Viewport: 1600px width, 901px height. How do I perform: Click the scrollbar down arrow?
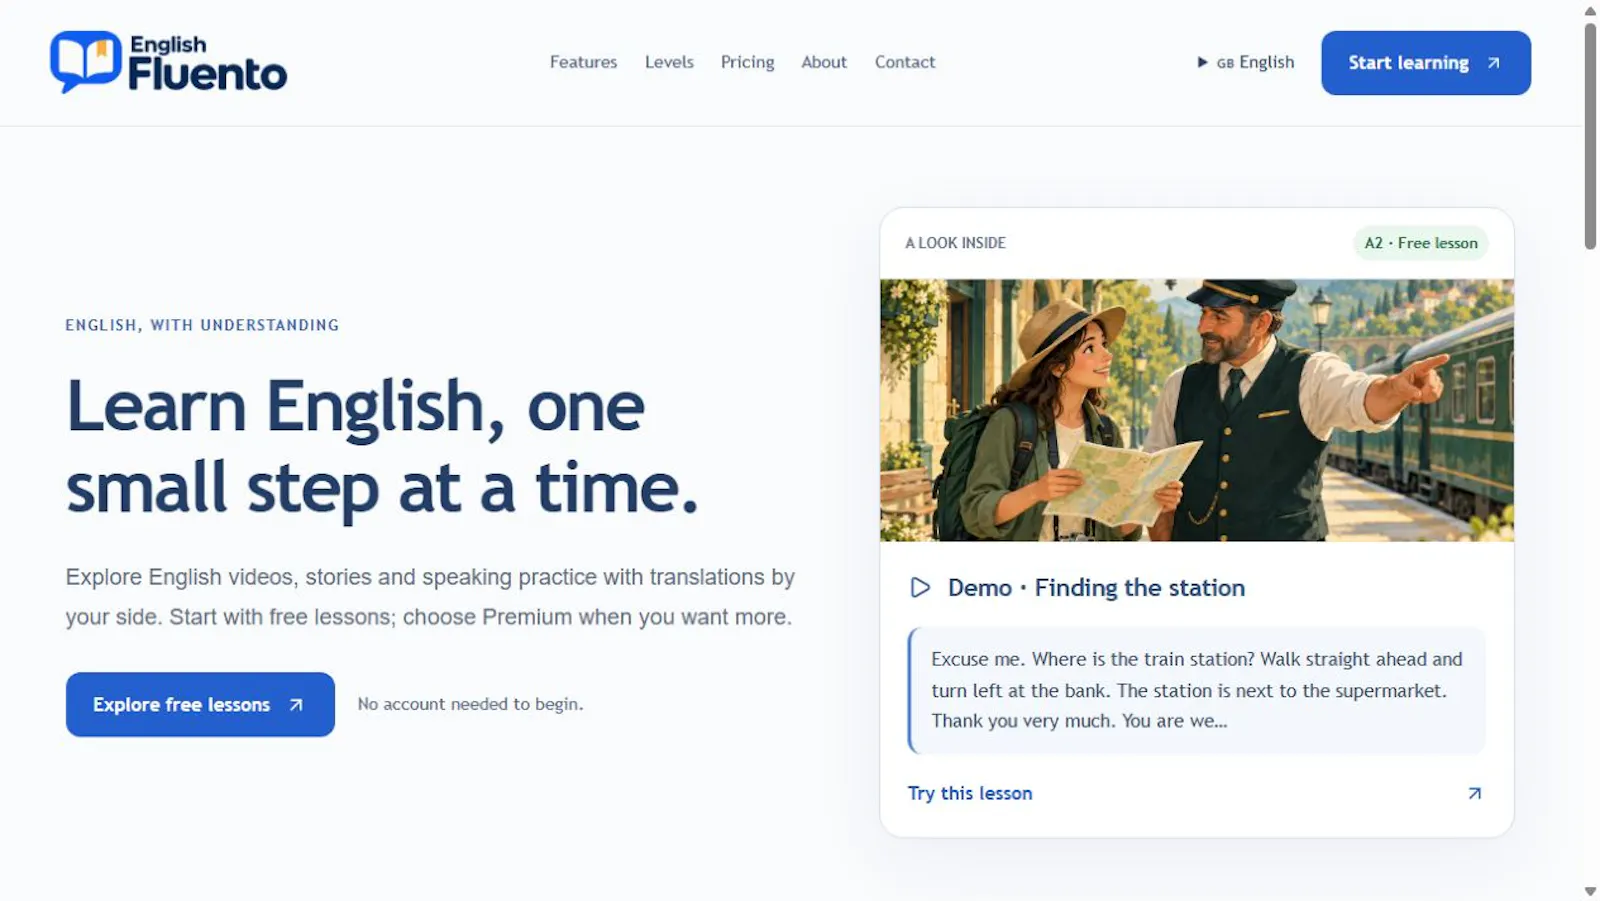pyautogui.click(x=1590, y=891)
